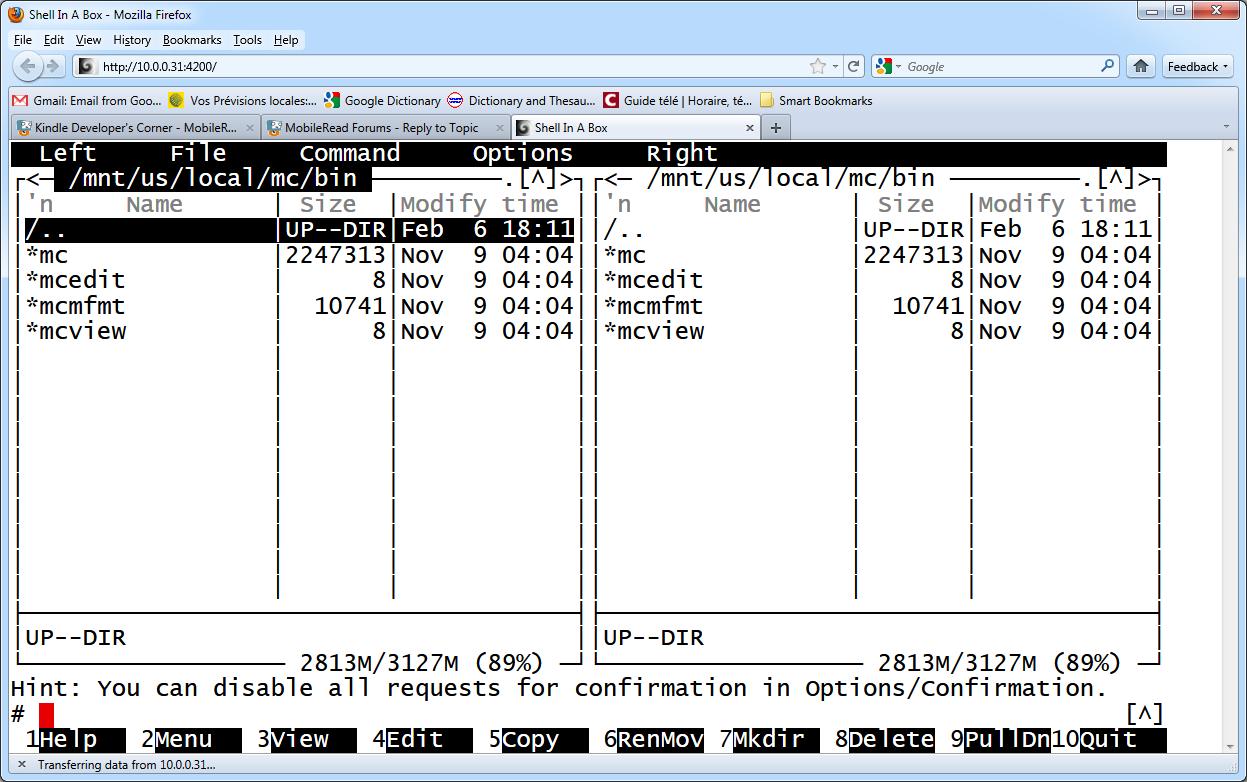This screenshot has width=1247, height=782.
Task: Click the 9 PullDn function key button
Action: (1000, 740)
